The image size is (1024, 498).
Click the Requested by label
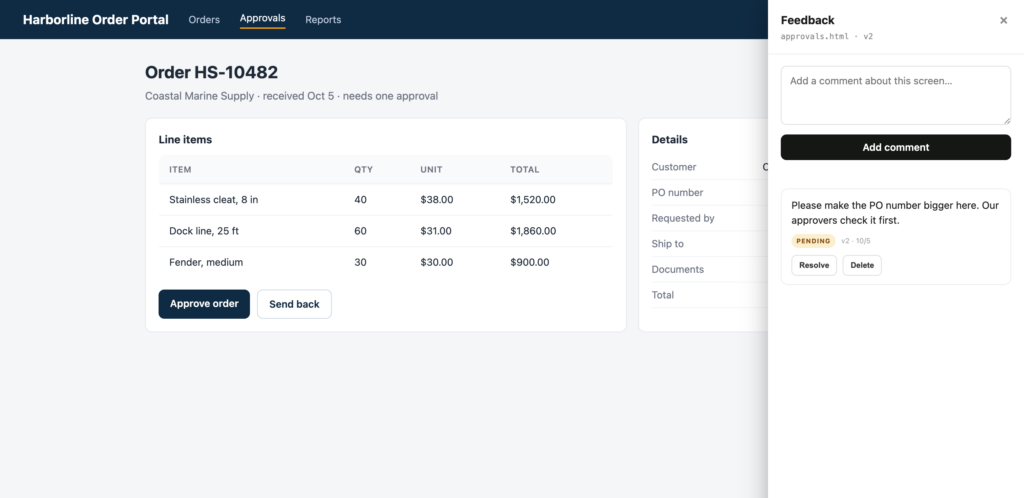pos(682,218)
